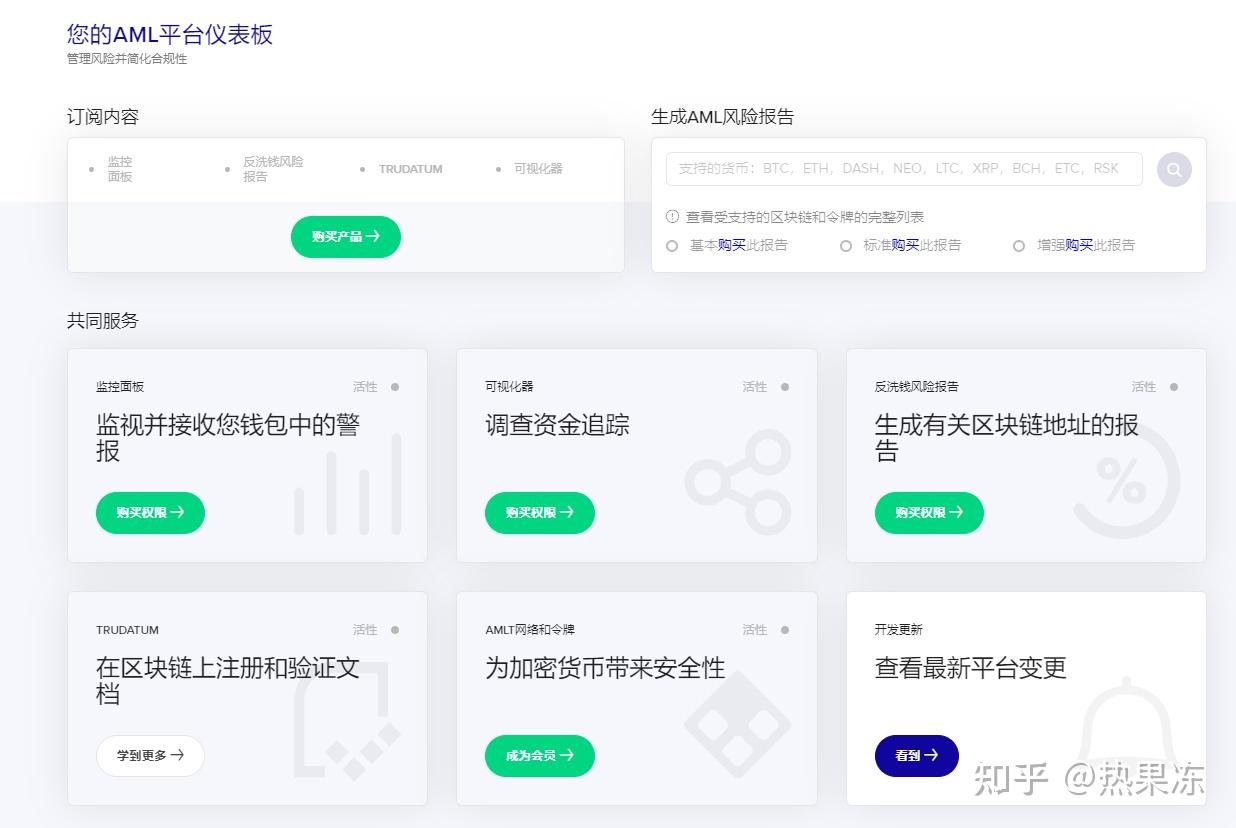1236x828 pixels.
Task: Click the bar chart icon on 监控面板 card
Action: click(345, 490)
